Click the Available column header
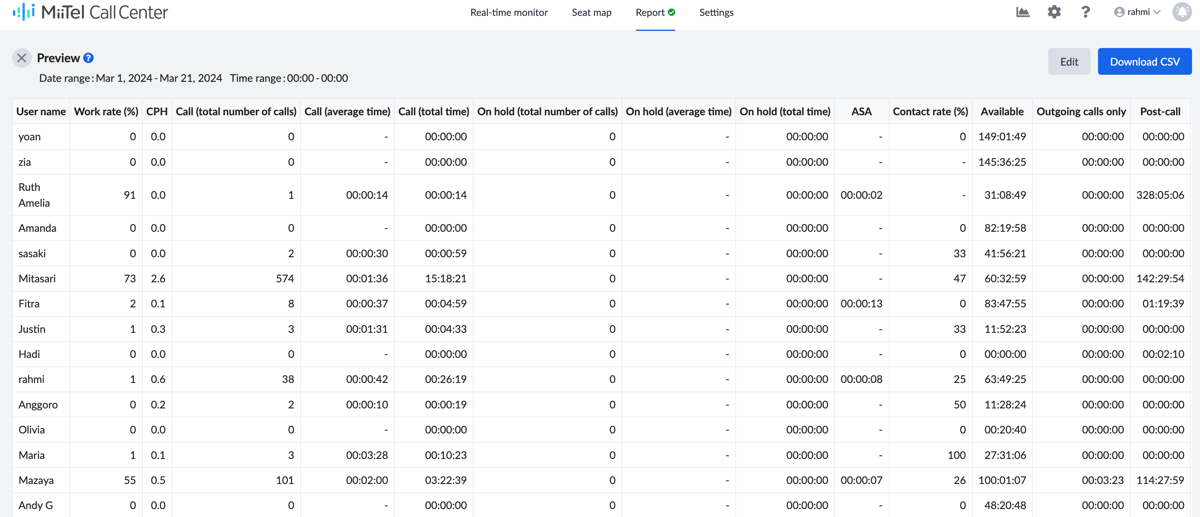Image resolution: width=1200 pixels, height=517 pixels. (x=1002, y=111)
